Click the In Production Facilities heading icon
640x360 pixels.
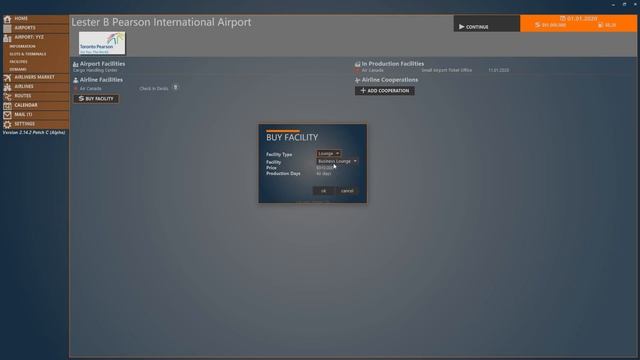coord(358,64)
